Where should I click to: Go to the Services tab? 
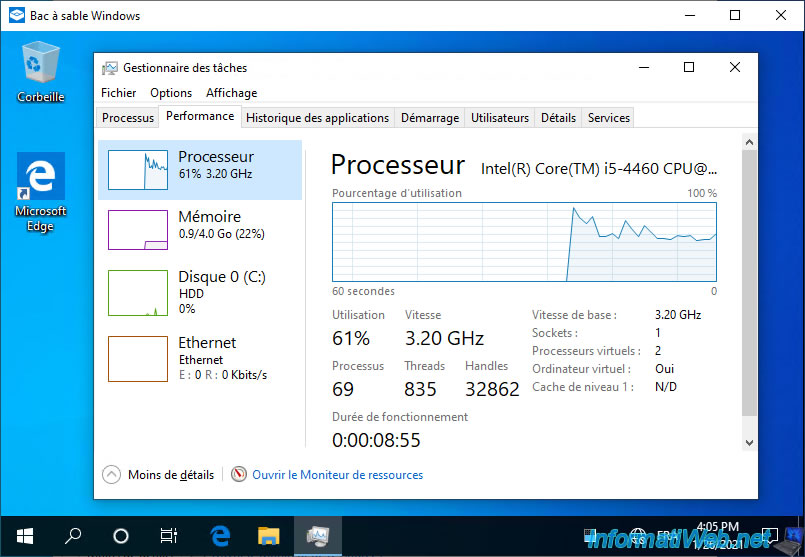pos(609,118)
